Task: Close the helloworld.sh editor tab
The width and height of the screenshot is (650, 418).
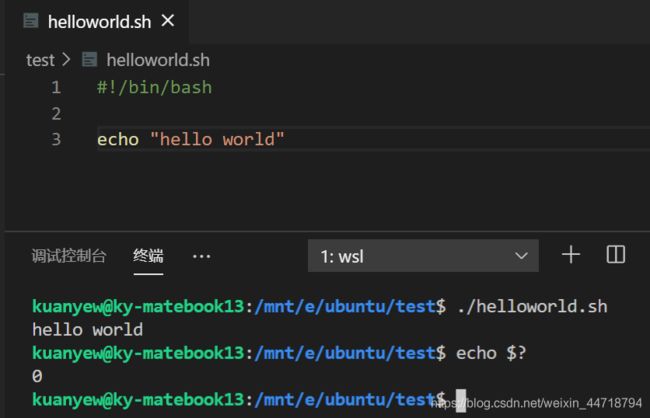Action: (x=168, y=20)
